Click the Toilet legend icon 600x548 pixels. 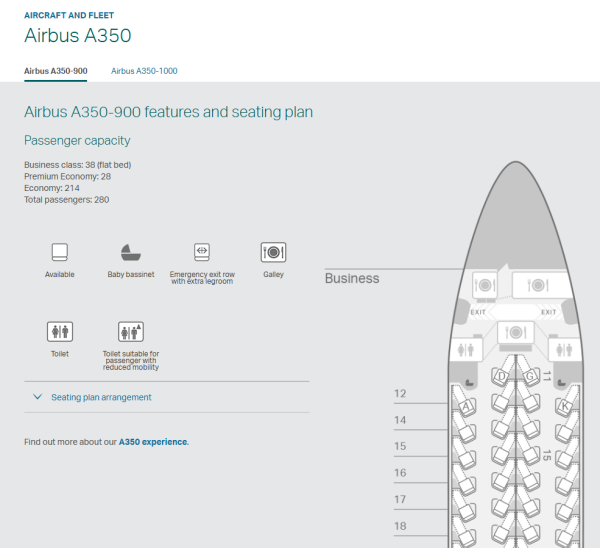point(60,331)
